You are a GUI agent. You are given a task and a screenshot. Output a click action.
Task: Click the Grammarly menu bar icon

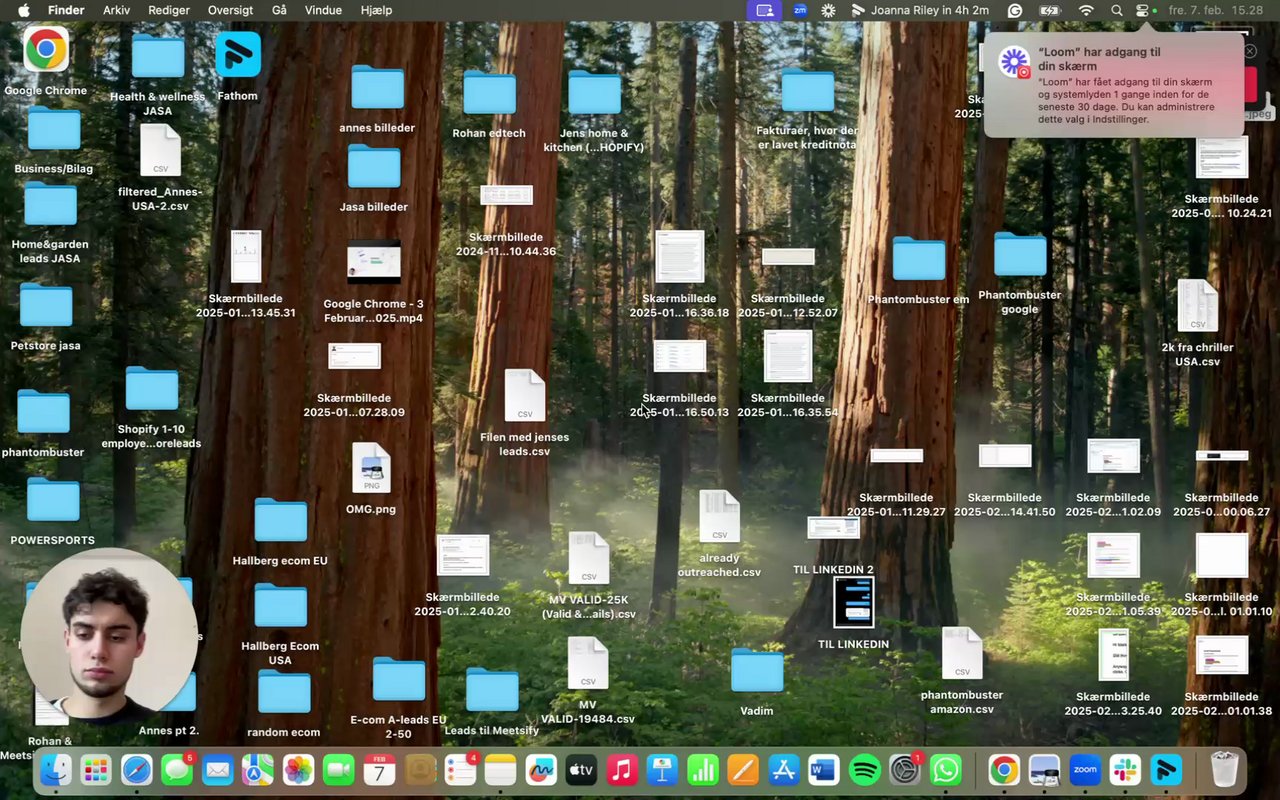click(1015, 10)
